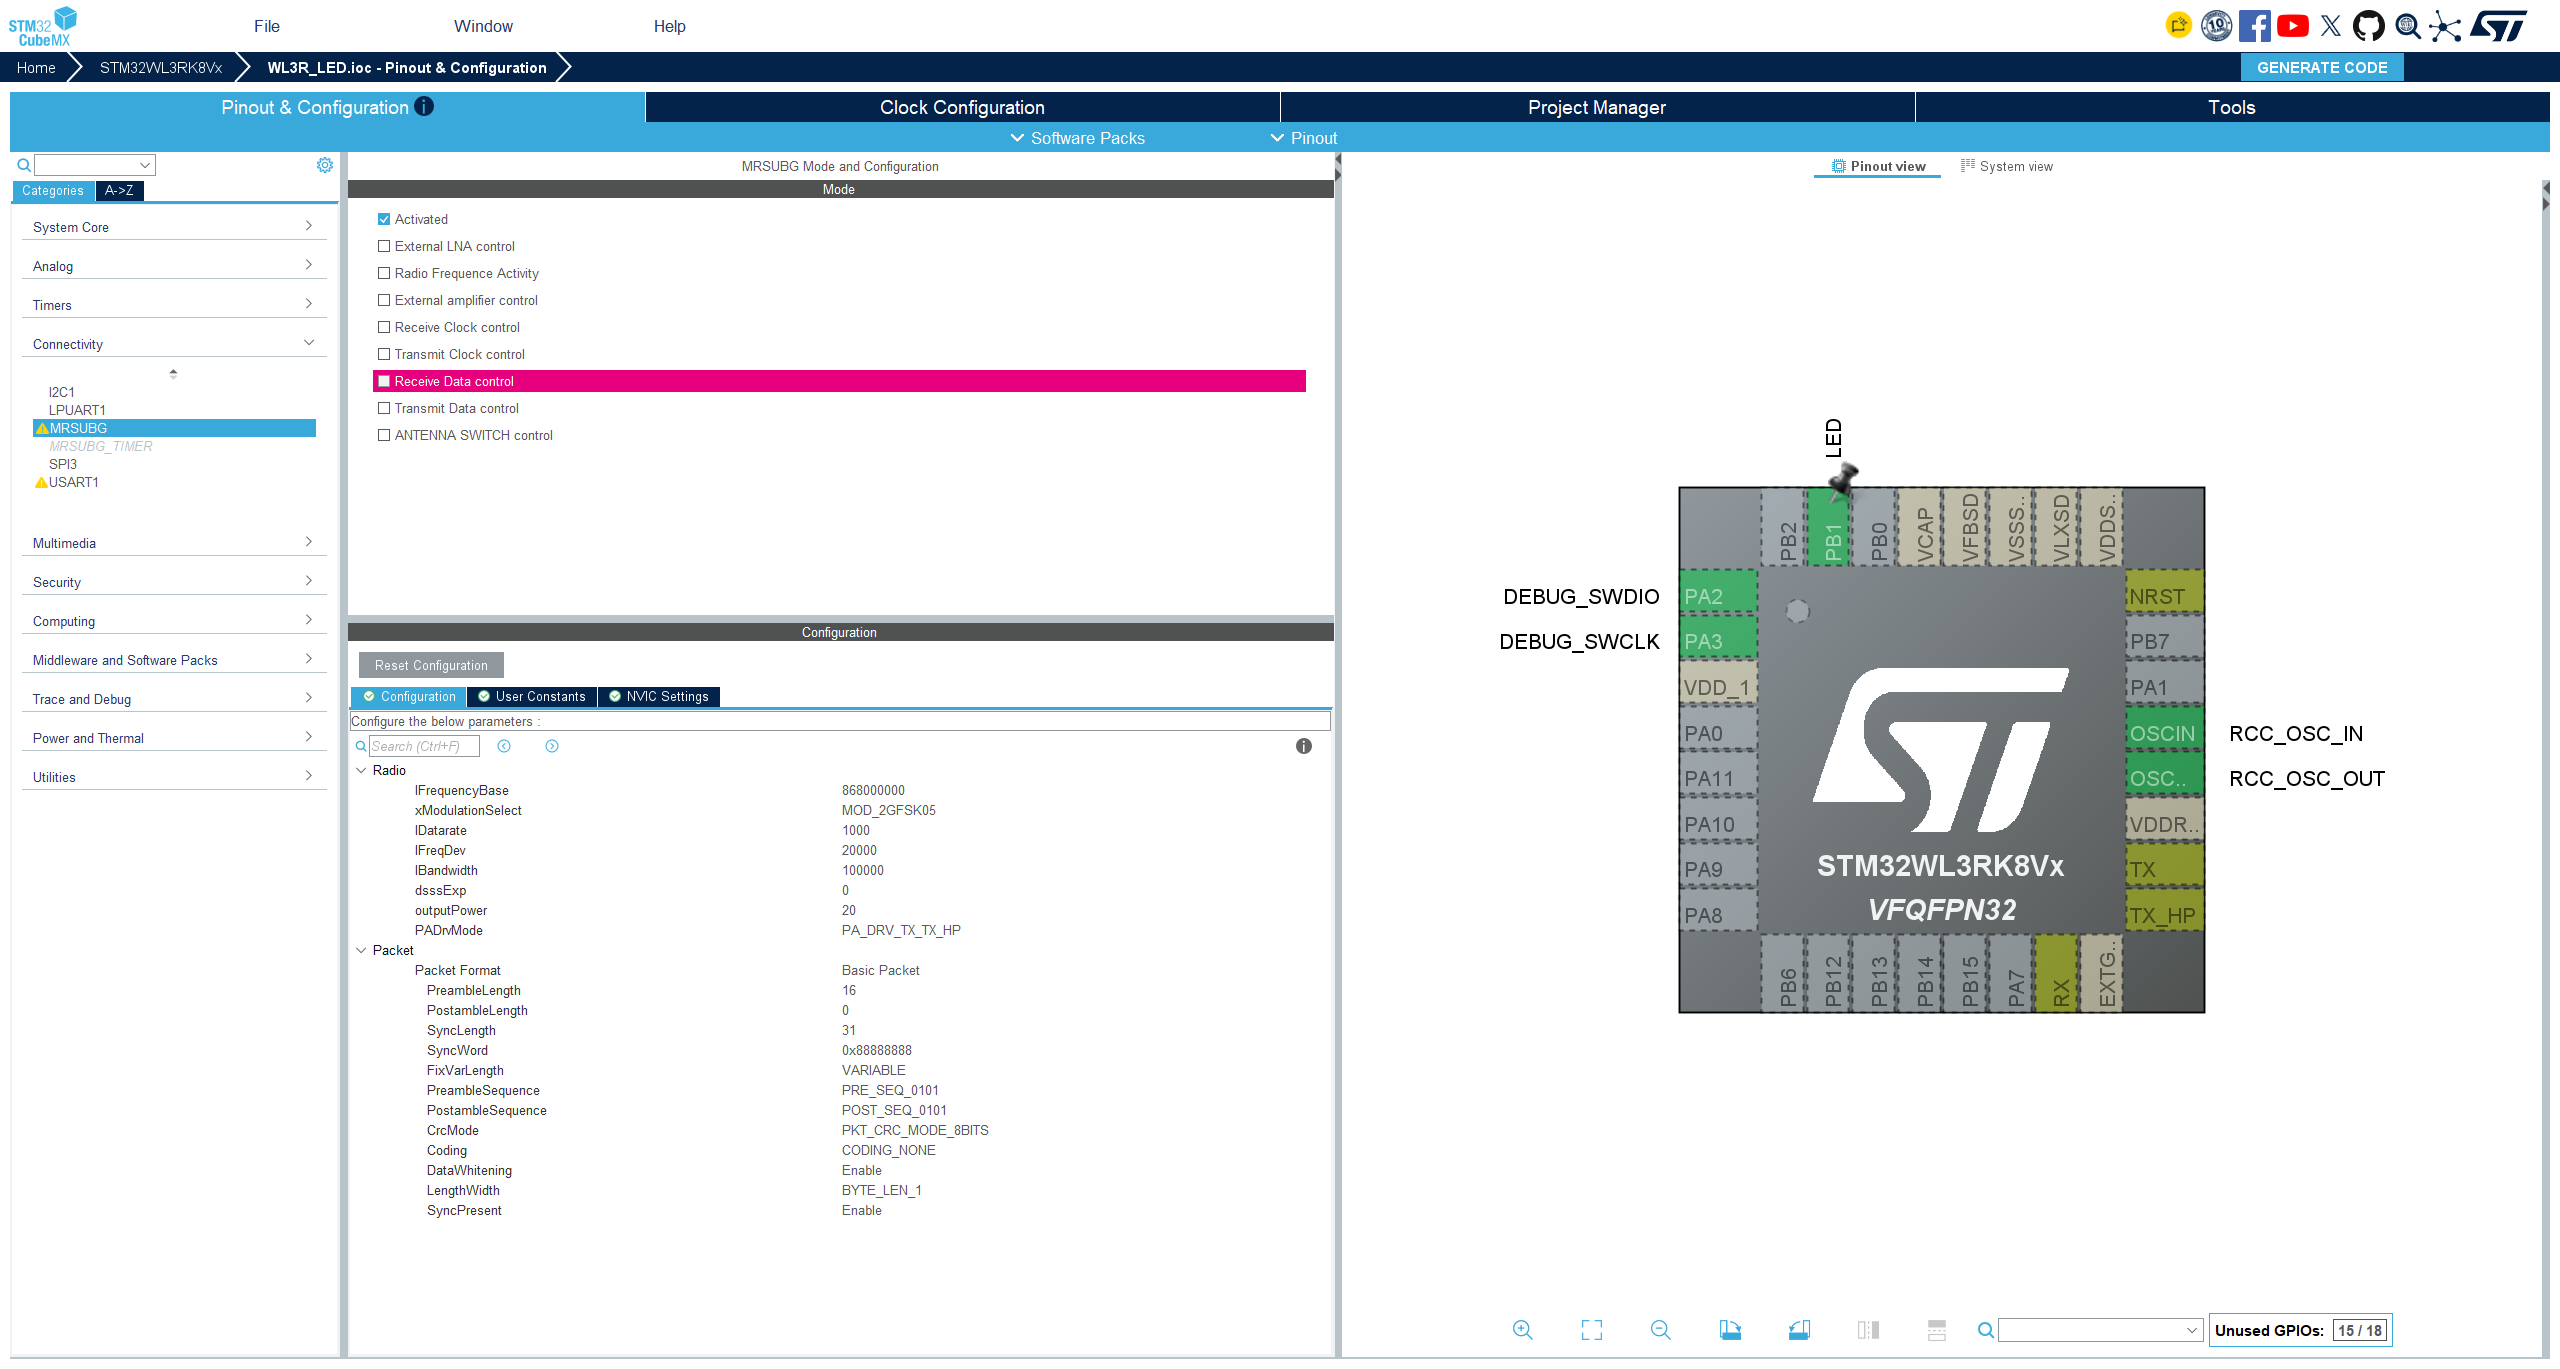Screen dimensions: 2560x1369
Task: Click the ST logo in the header
Action: click(2498, 26)
